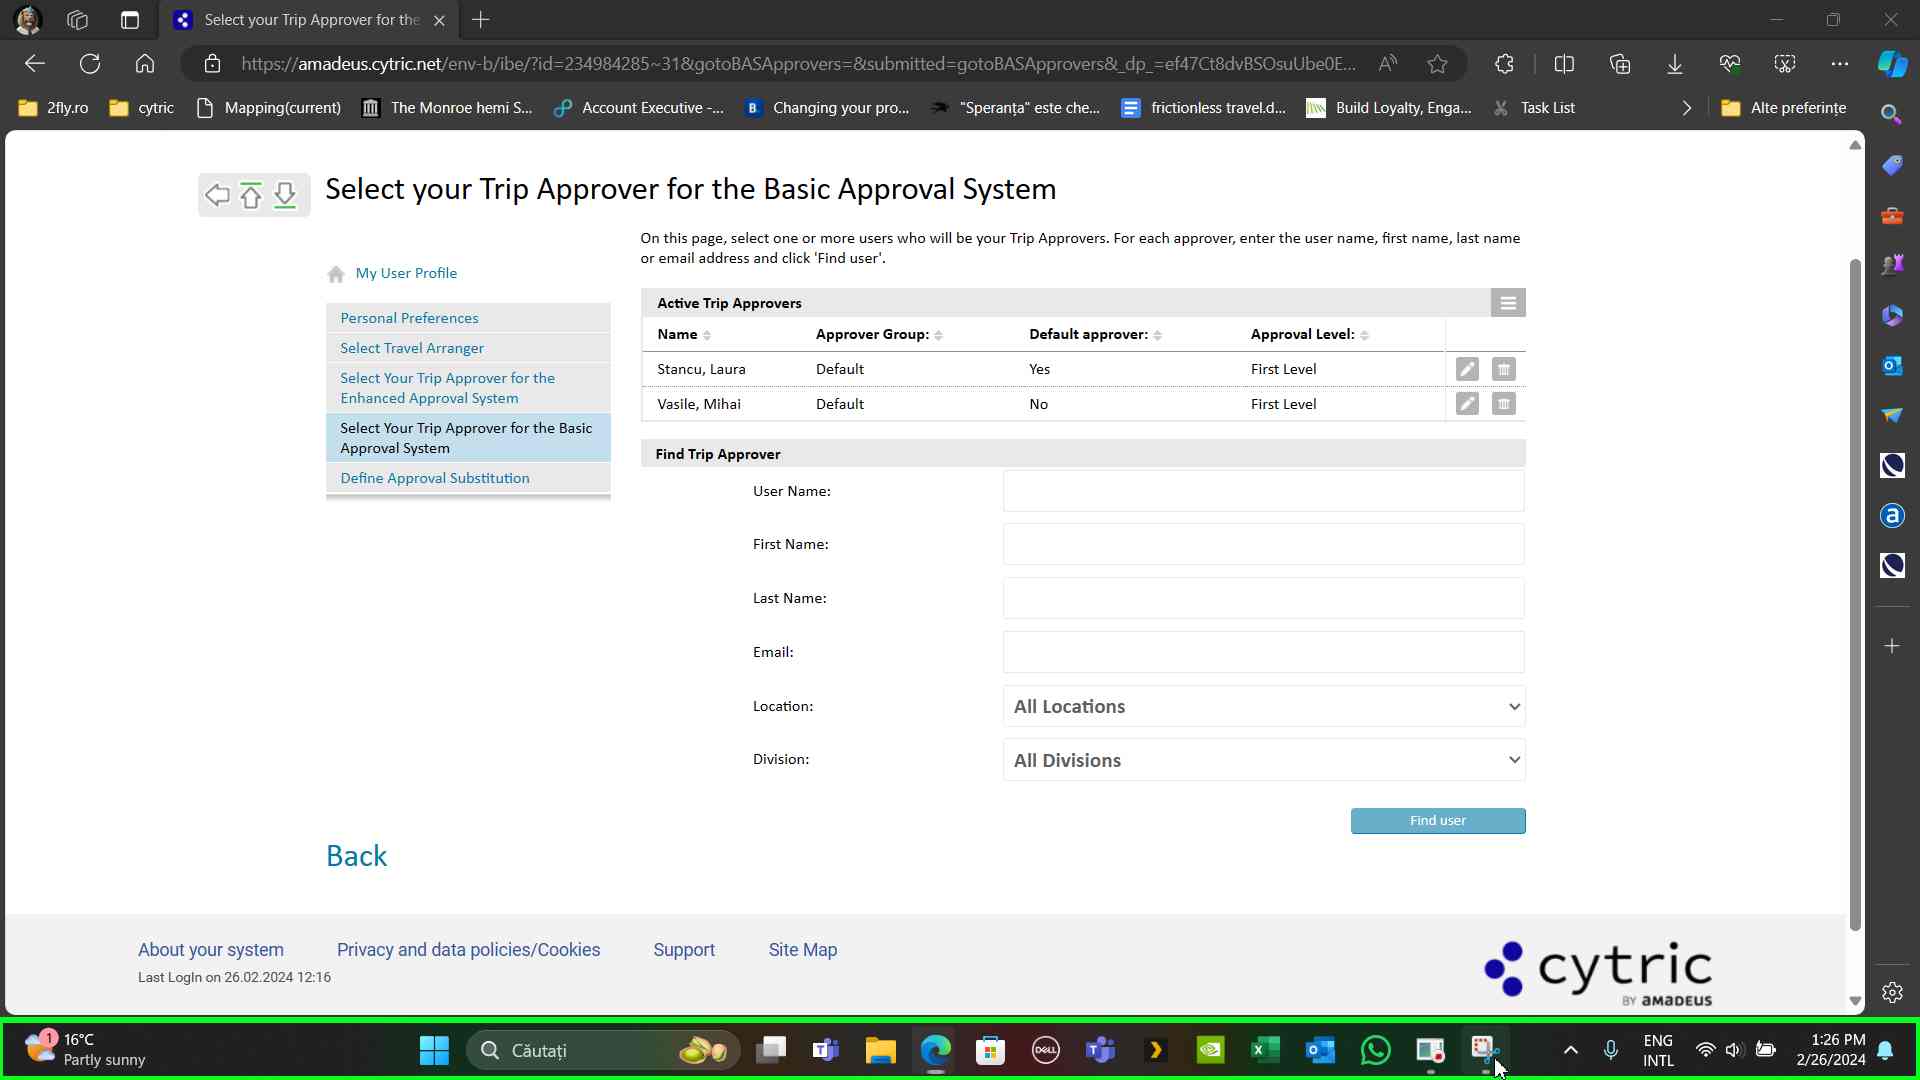Click the Back link

356,856
